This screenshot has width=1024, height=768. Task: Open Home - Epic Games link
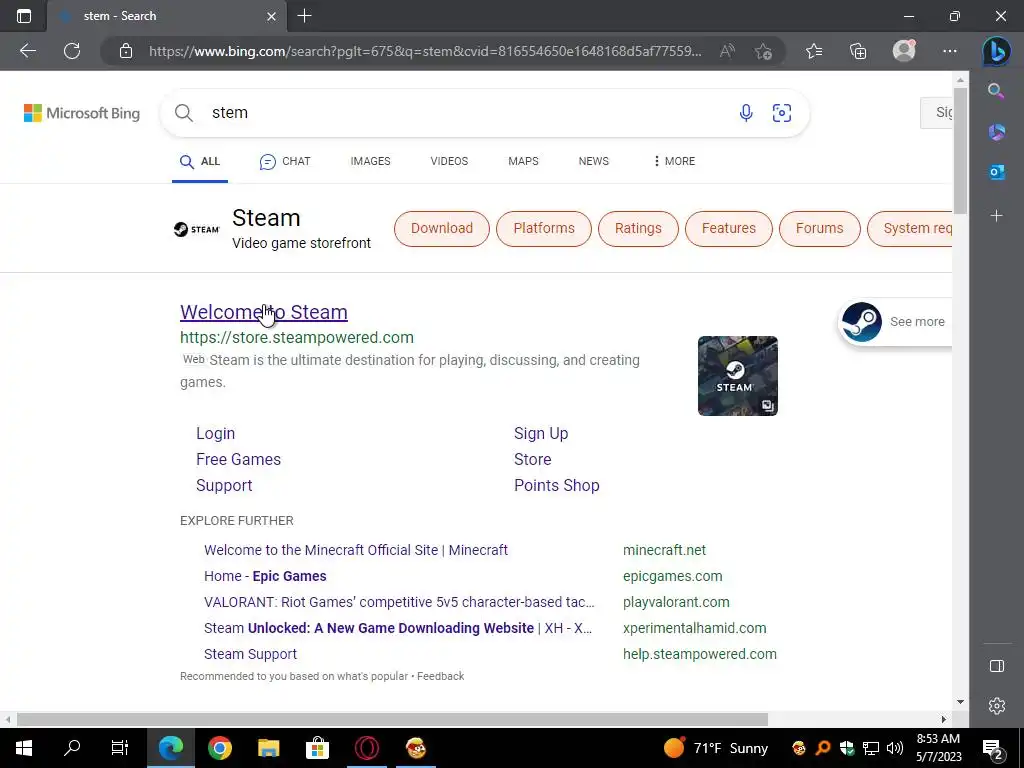pyautogui.click(x=265, y=576)
